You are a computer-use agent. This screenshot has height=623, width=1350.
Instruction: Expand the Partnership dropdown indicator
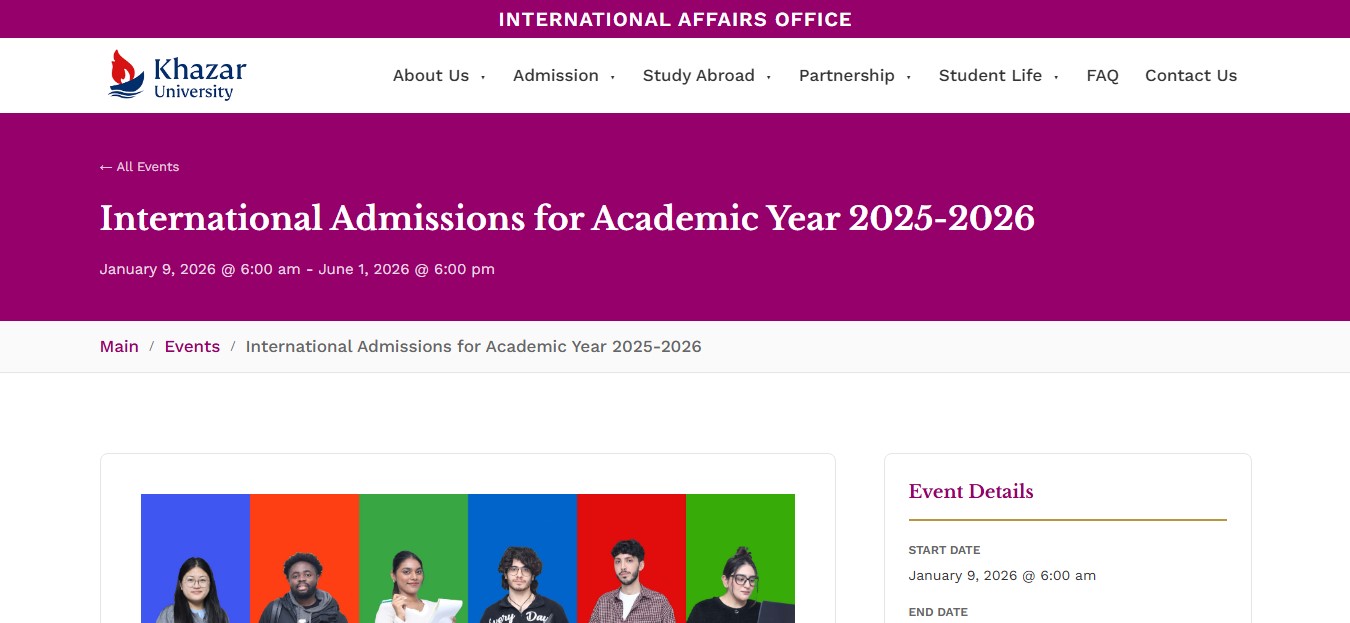[909, 77]
